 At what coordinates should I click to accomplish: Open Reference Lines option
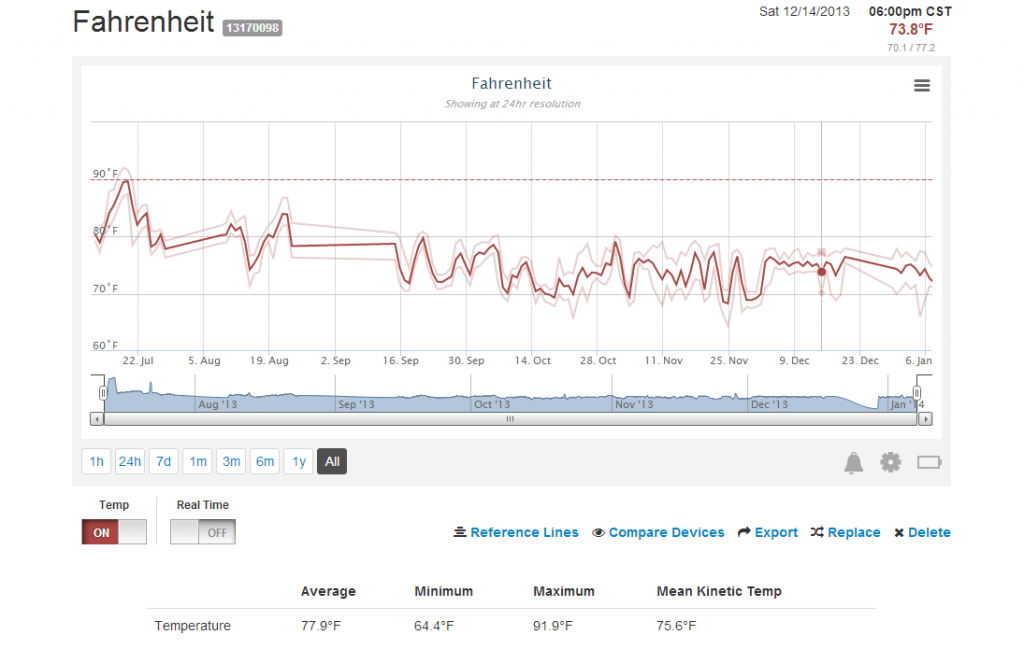point(516,532)
